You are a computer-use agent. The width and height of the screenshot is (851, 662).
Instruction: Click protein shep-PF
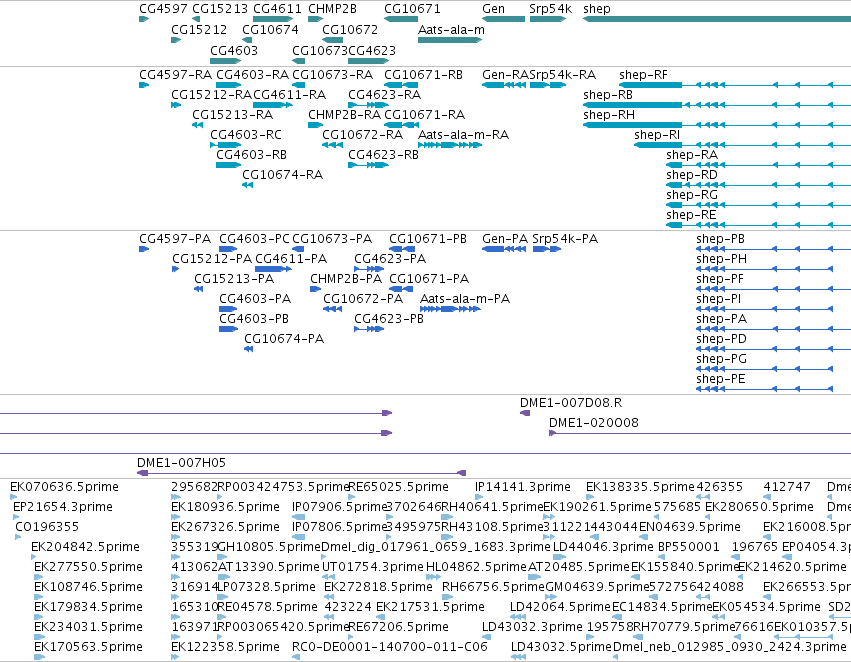point(720,279)
